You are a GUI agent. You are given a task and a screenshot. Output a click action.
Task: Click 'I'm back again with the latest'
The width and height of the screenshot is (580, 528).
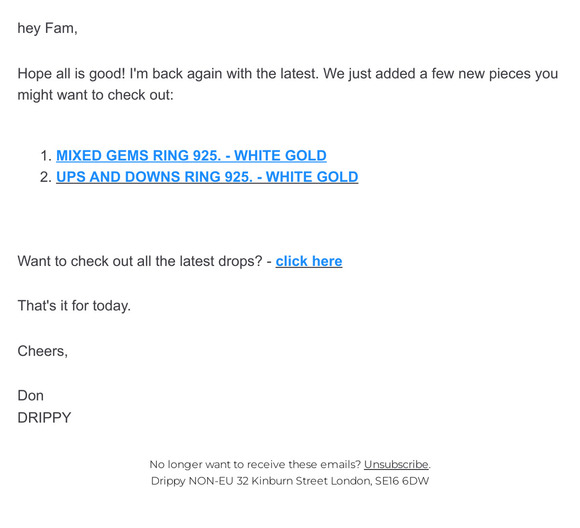pyautogui.click(x=224, y=74)
